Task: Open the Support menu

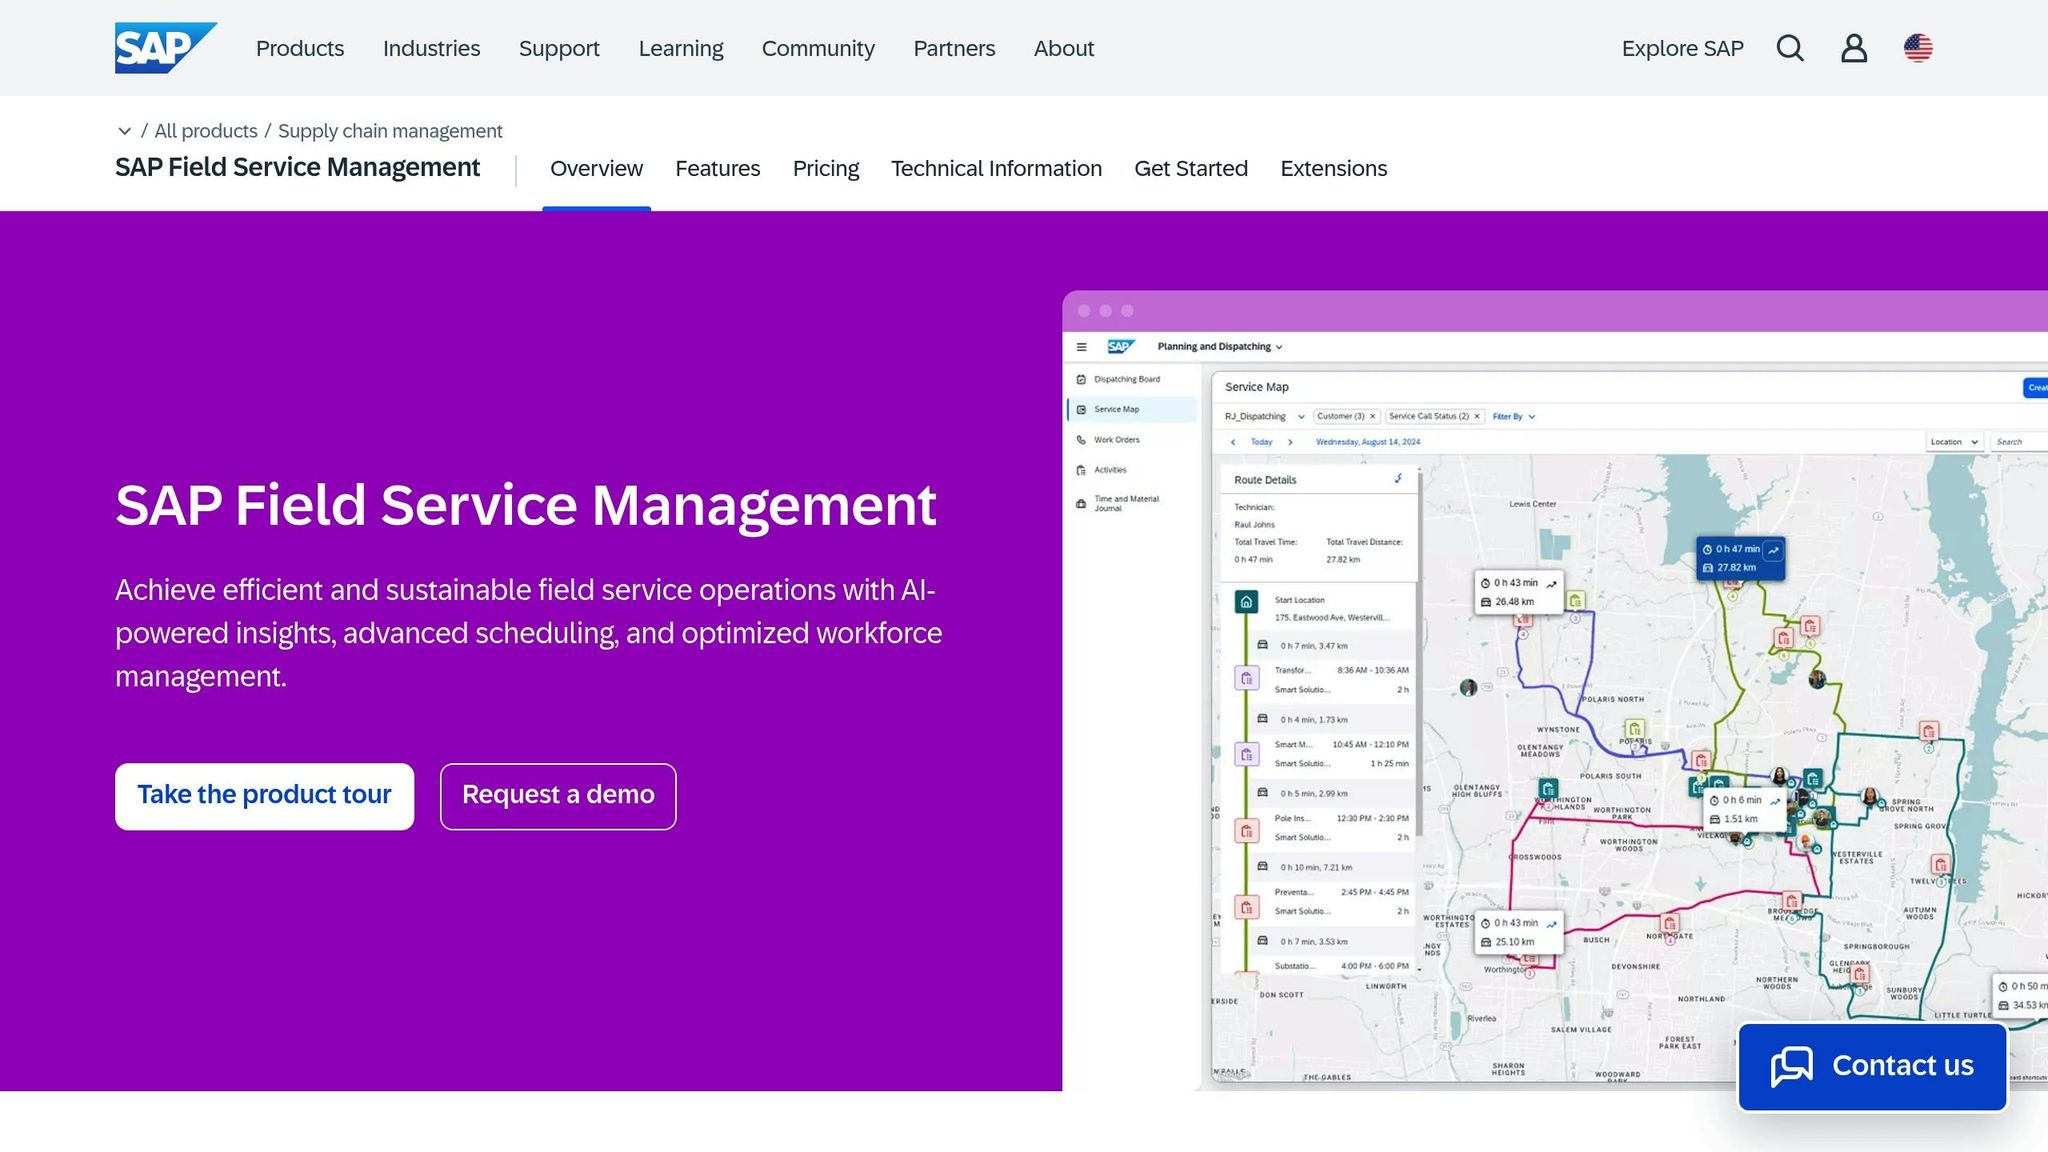Action: click(559, 48)
